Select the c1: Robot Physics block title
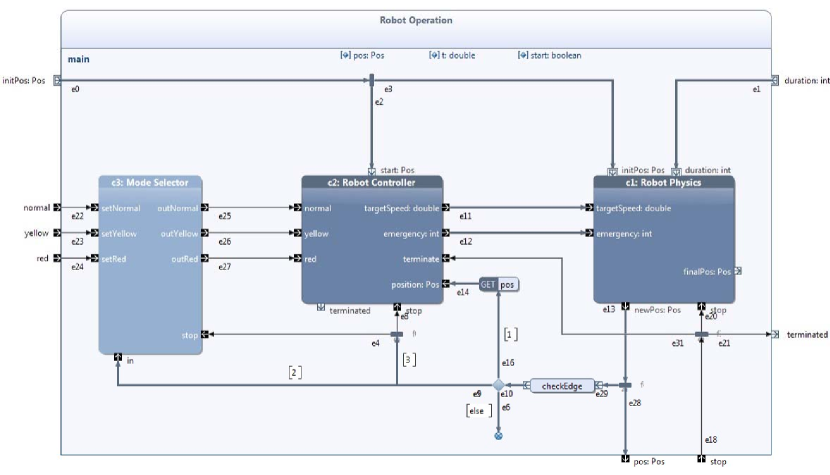830x475 pixels. pos(663,182)
